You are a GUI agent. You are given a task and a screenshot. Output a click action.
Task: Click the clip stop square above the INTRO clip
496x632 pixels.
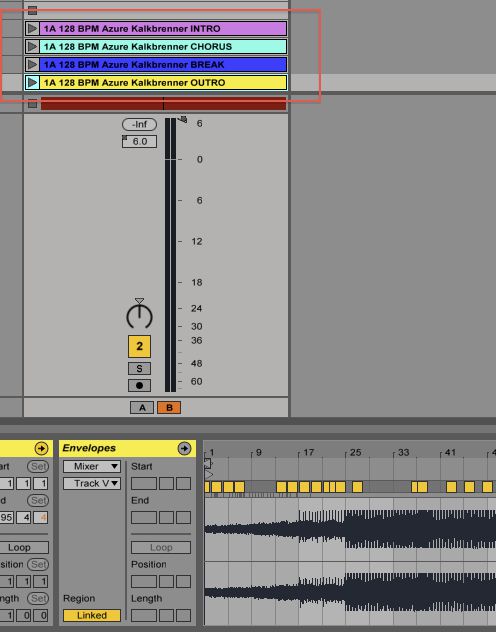pos(33,10)
